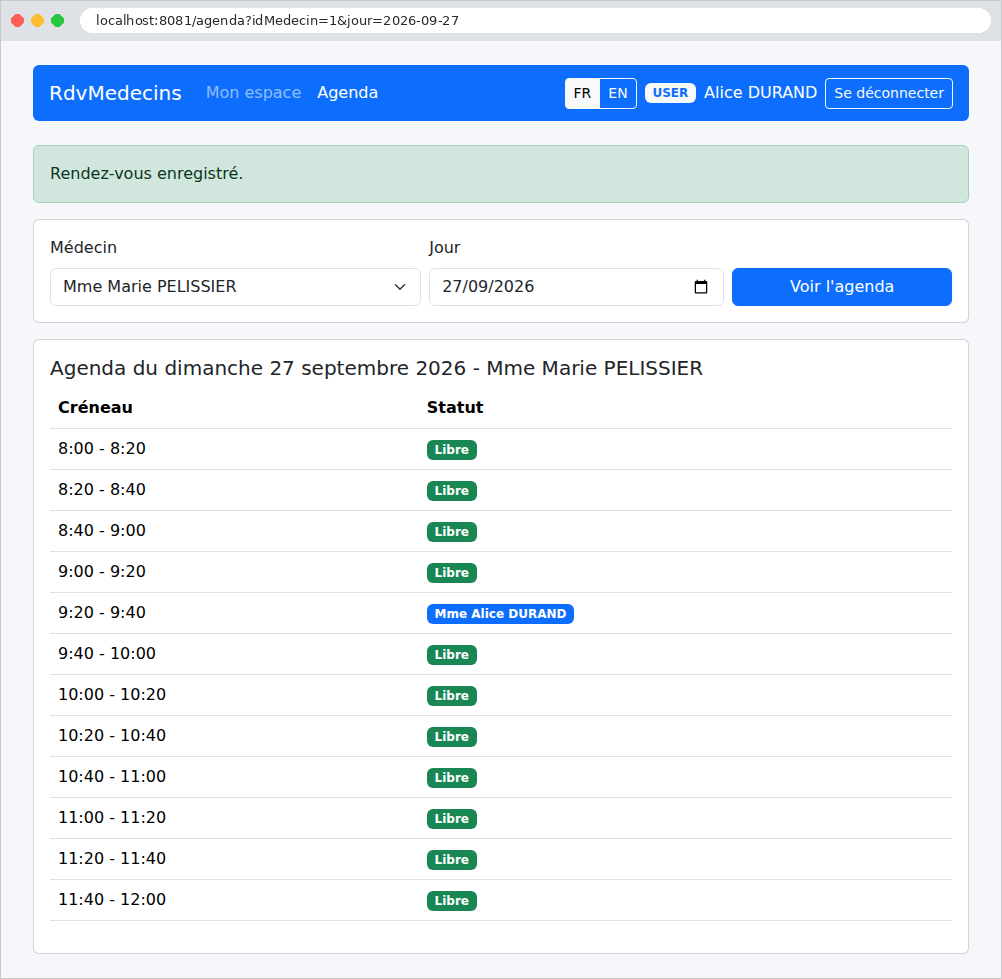Click the Libre badge for 8:00 - 8:20
Image resolution: width=1002 pixels, height=979 pixels.
pos(452,450)
